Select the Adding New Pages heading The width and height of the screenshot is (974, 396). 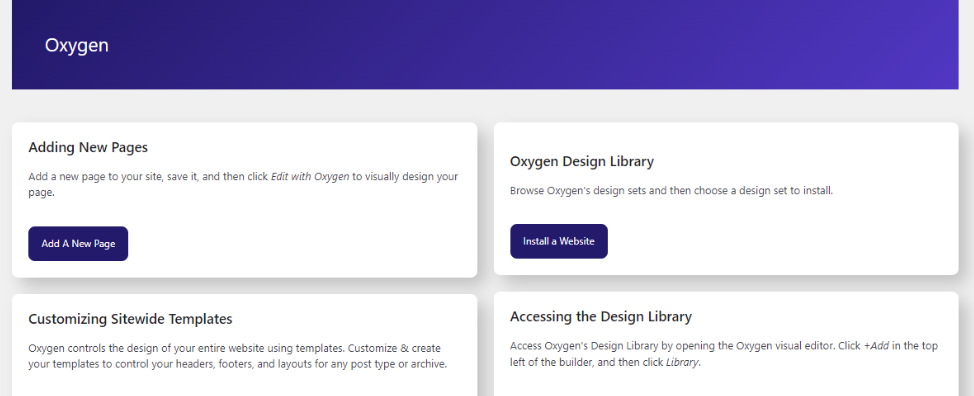(x=88, y=148)
